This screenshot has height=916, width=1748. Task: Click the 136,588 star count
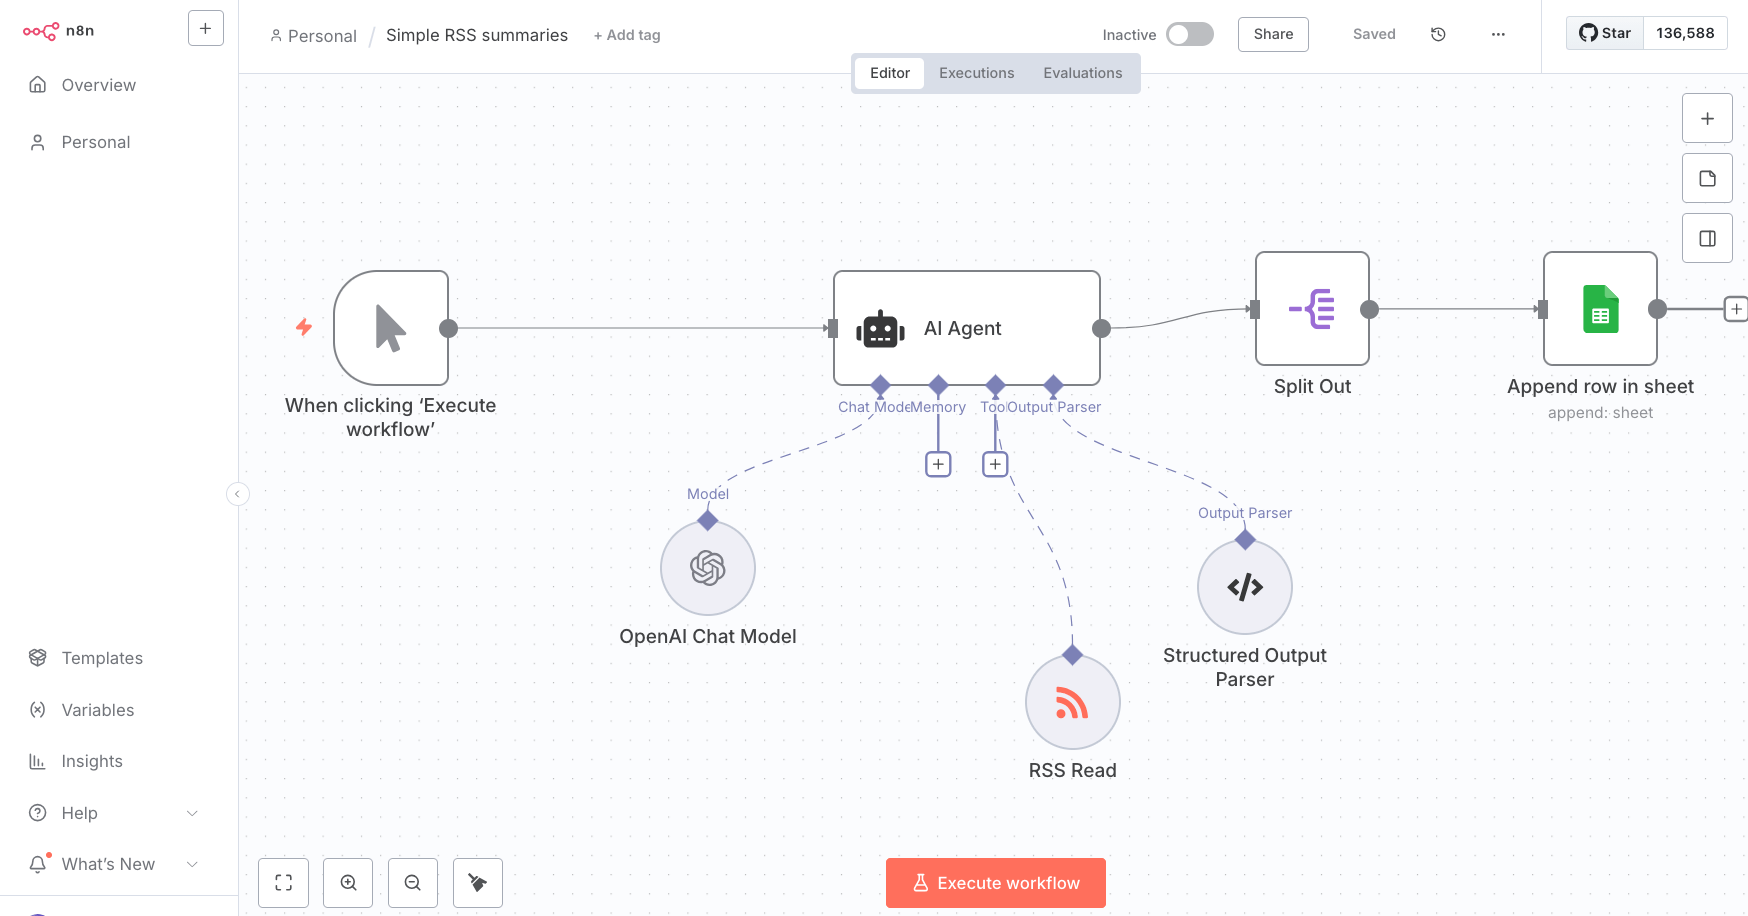click(x=1685, y=33)
